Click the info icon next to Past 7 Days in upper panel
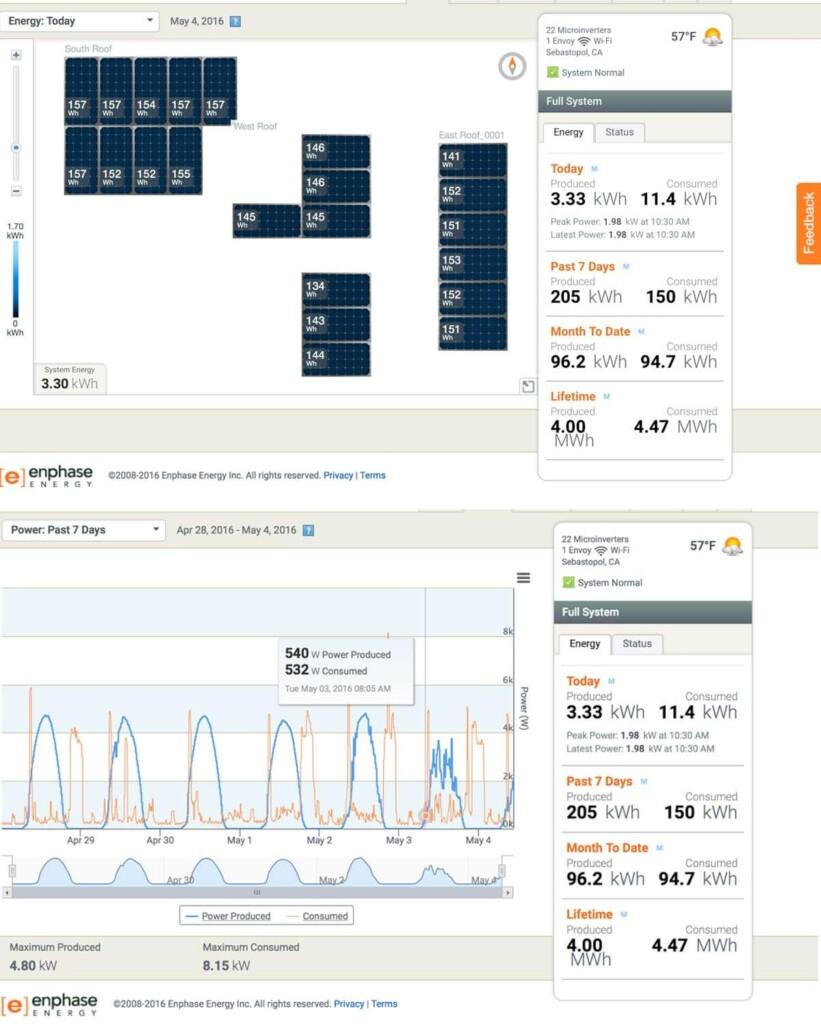The height and width of the screenshot is (1024, 821). (x=626, y=266)
